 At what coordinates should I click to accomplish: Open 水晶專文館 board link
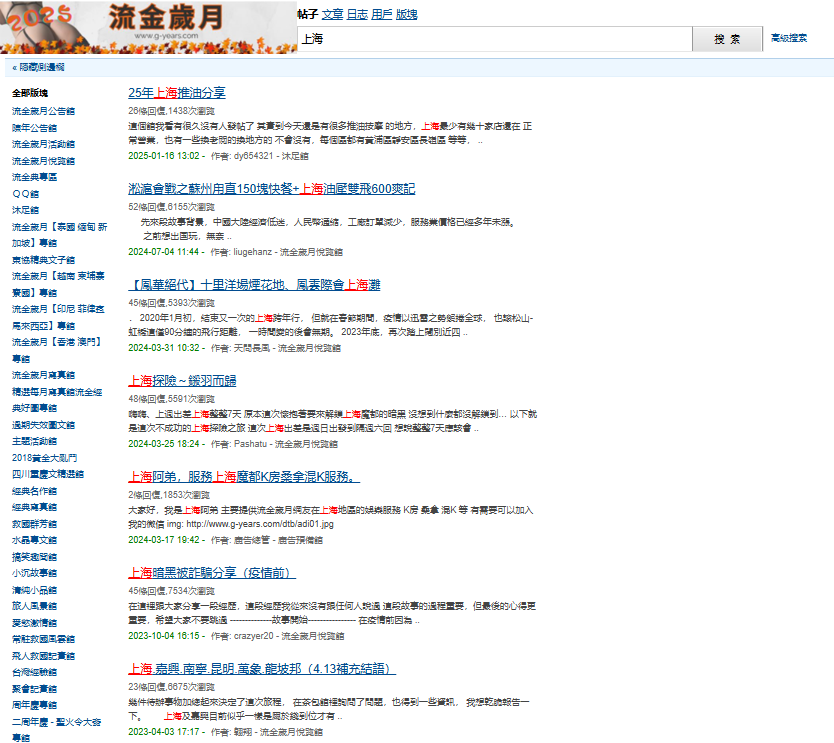click(35, 540)
